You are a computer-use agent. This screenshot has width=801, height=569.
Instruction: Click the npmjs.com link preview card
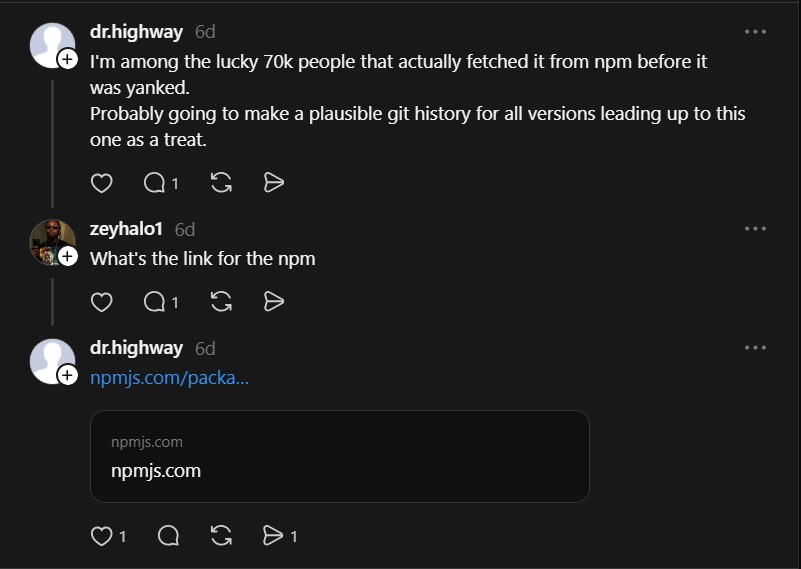click(339, 456)
